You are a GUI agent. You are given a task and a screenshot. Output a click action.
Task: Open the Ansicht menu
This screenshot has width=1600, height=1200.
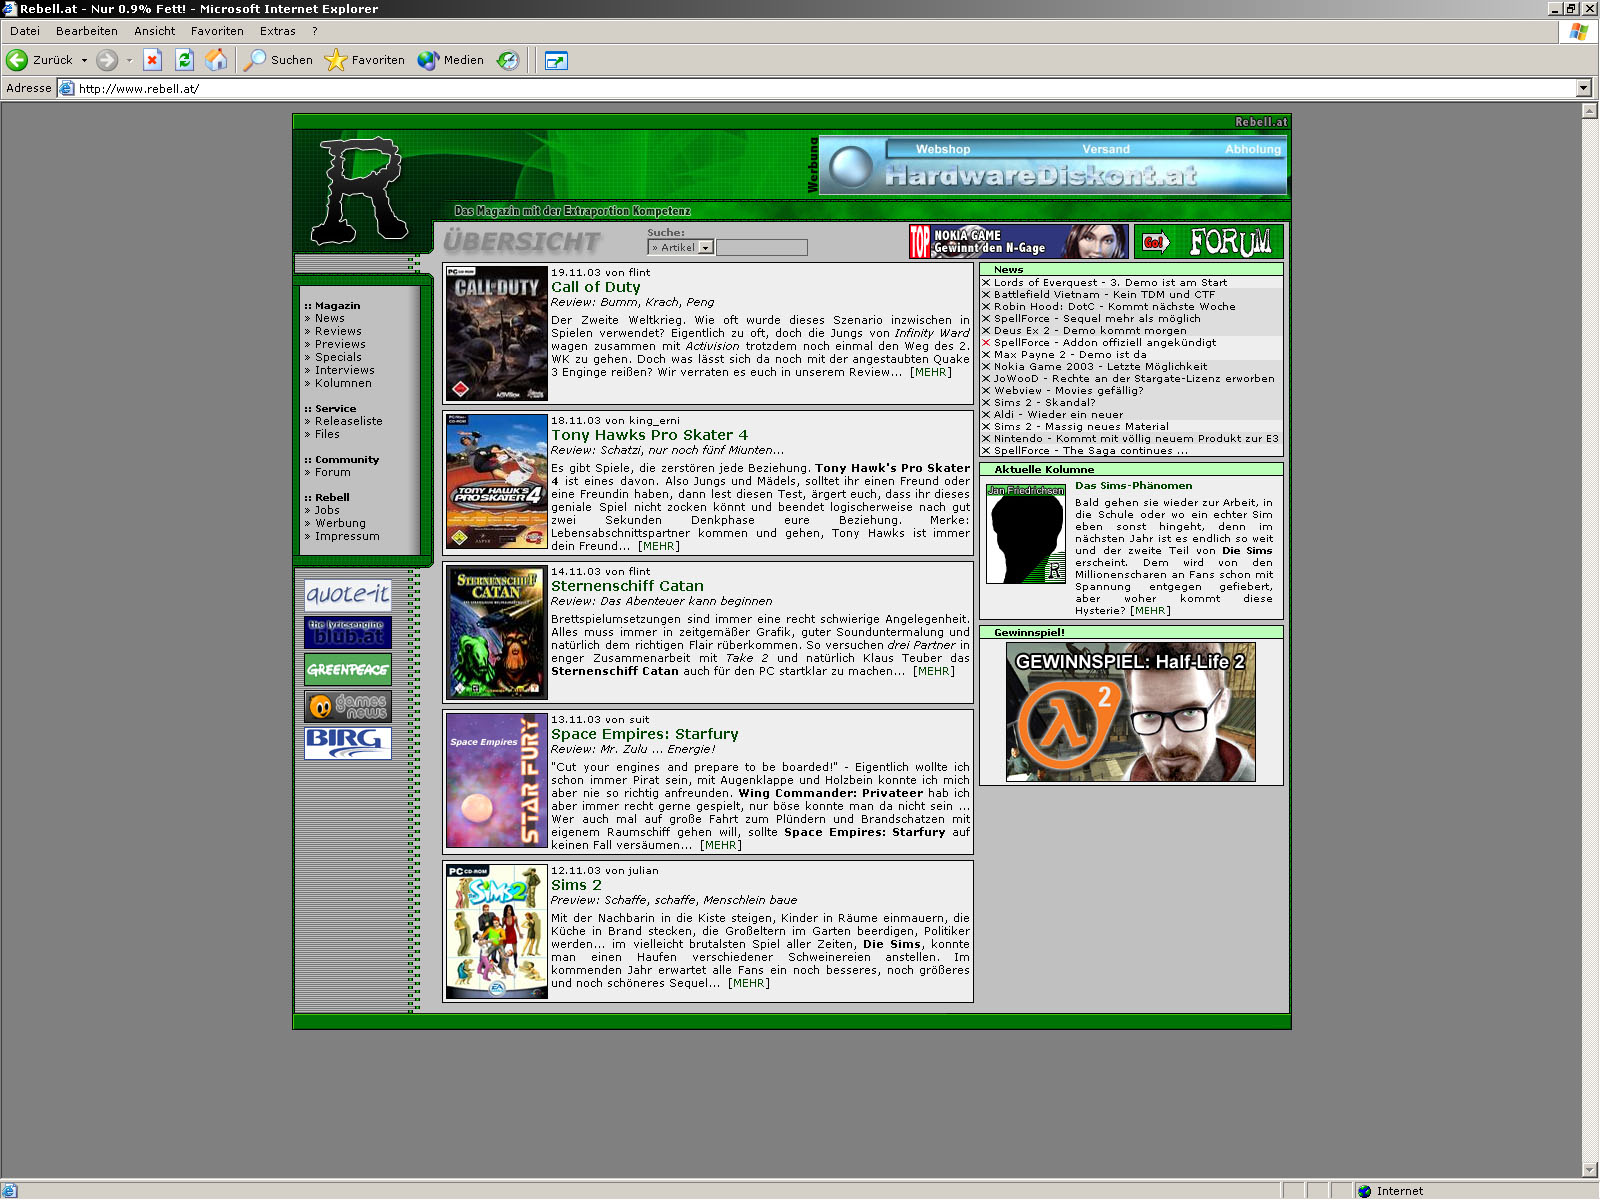(154, 31)
